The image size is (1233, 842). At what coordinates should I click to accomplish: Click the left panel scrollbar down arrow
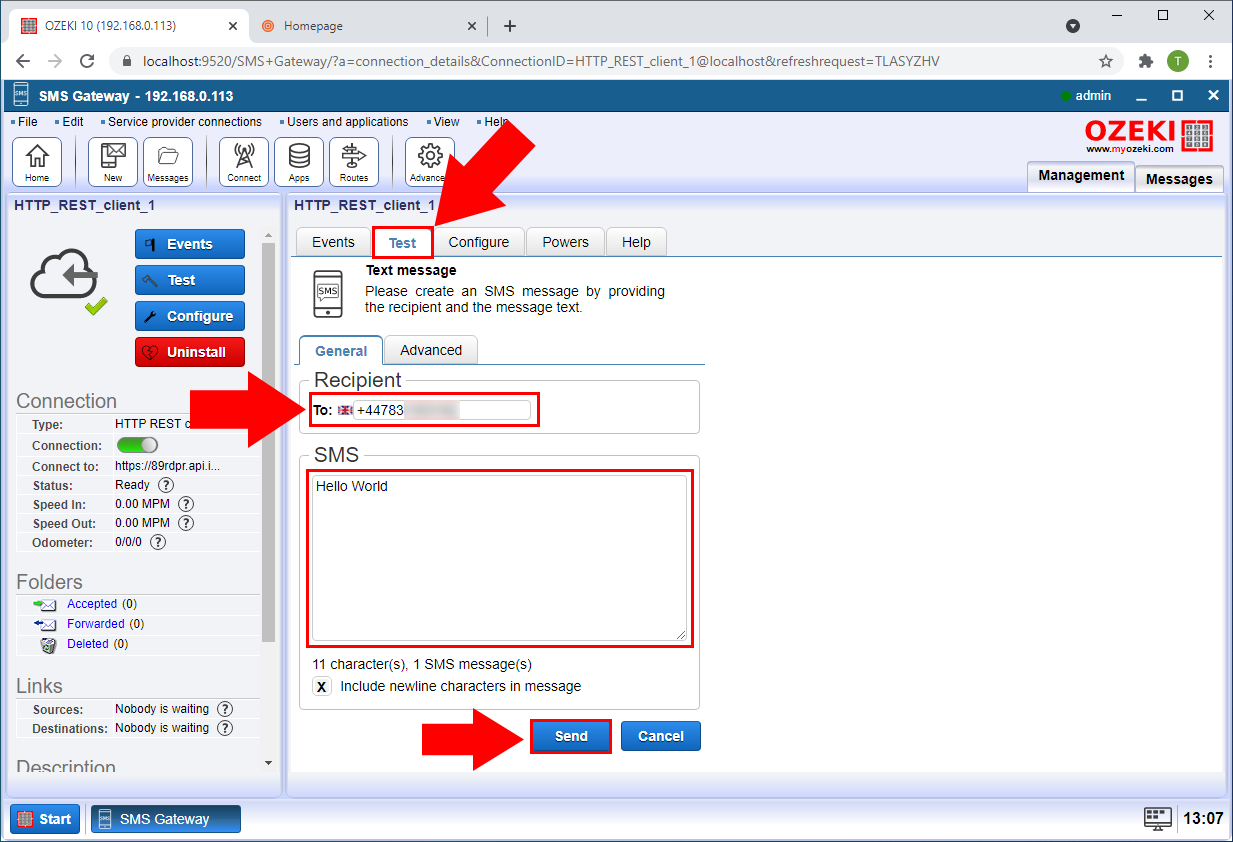tap(268, 762)
